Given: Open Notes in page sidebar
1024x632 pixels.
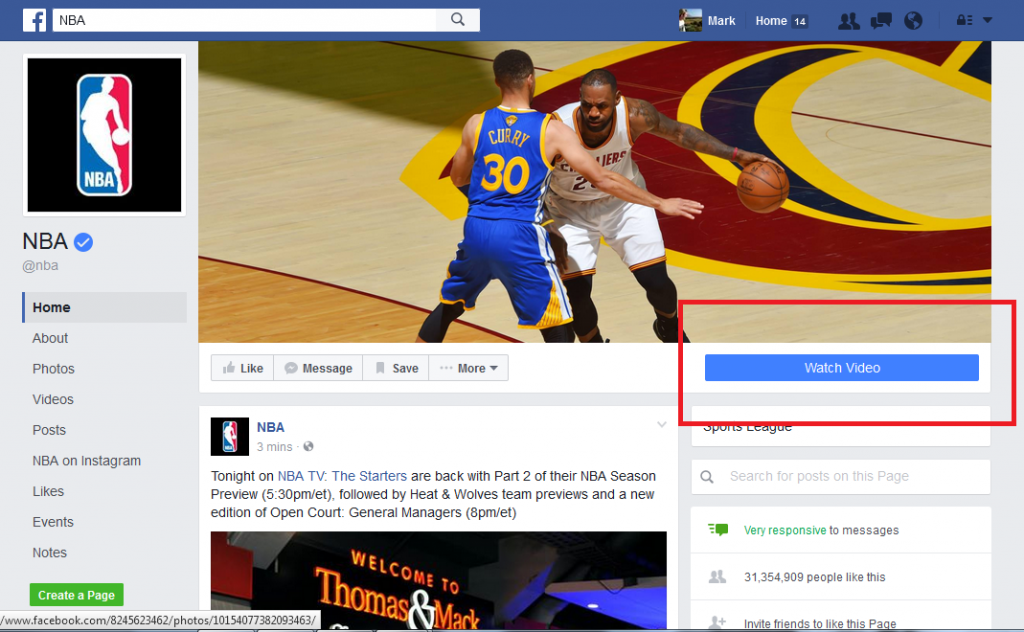Looking at the screenshot, I should pyautogui.click(x=50, y=552).
